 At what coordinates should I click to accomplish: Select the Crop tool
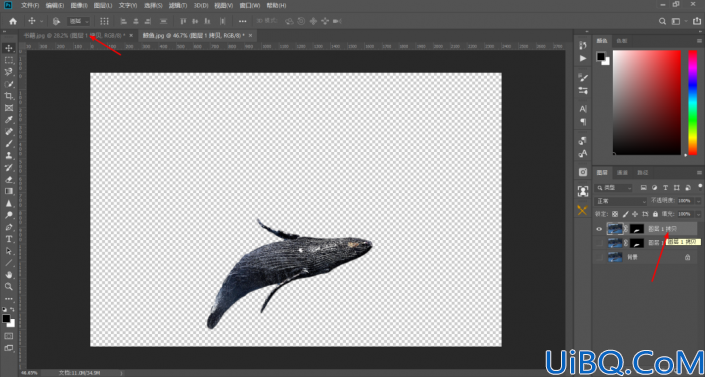(9, 96)
